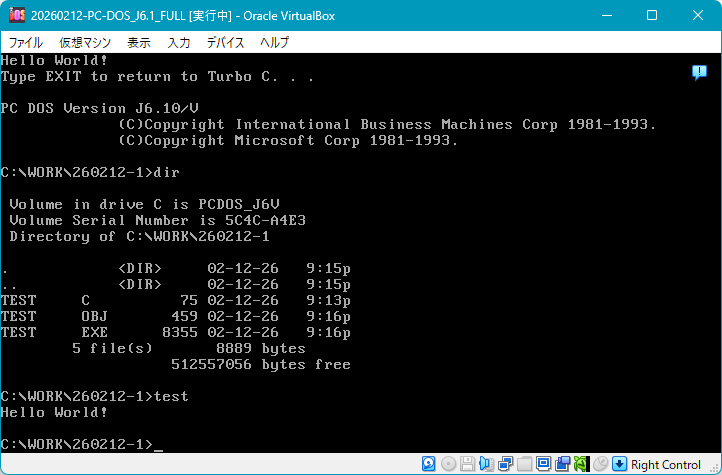Click the shared folders status icon
The height and width of the screenshot is (475, 722).
tap(524, 464)
